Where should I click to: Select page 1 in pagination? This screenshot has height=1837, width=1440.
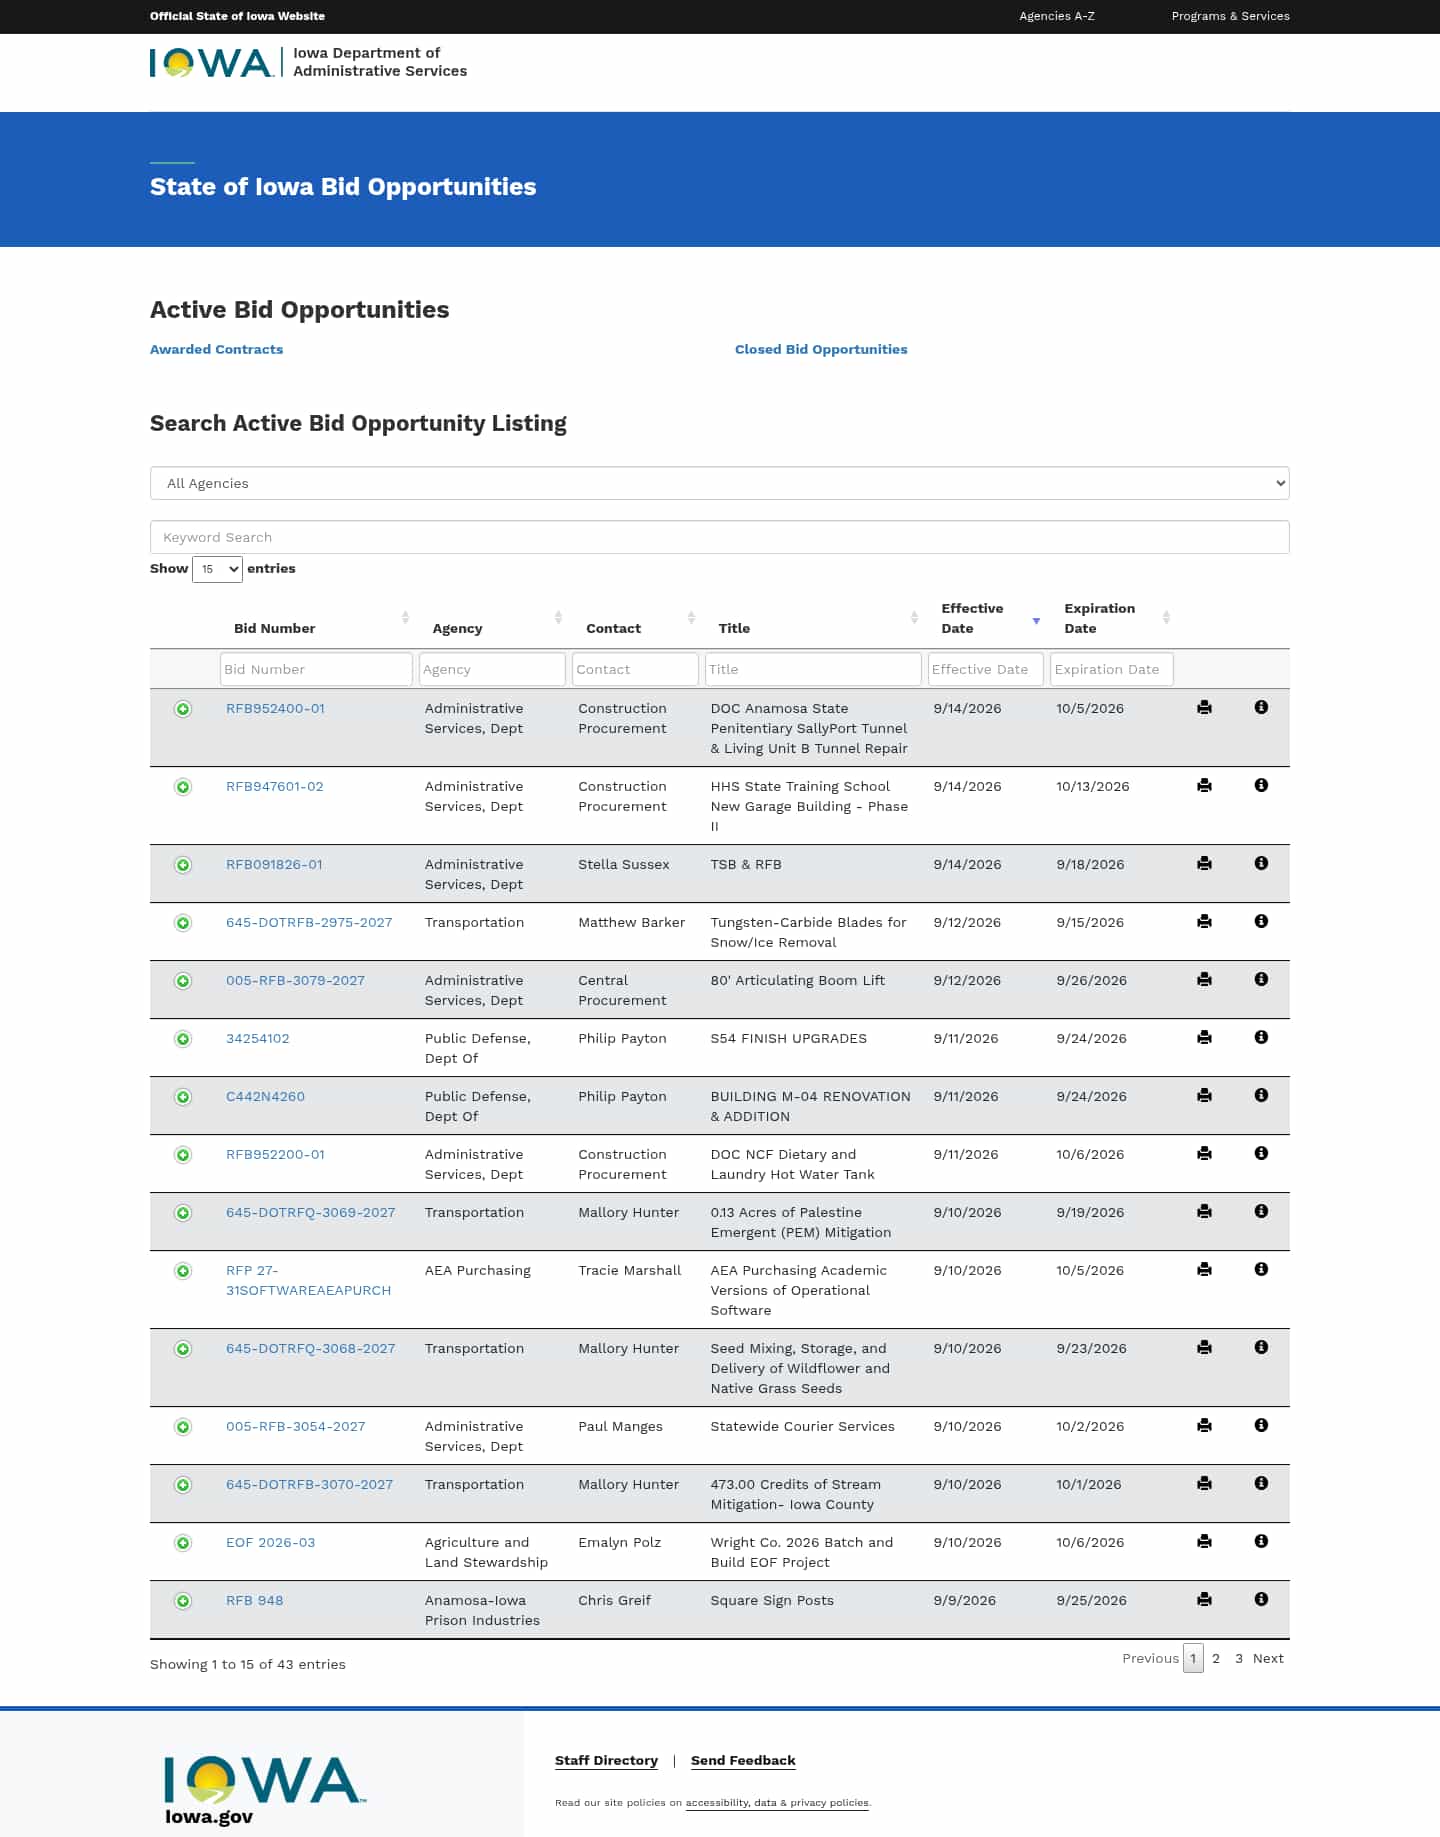coord(1193,1658)
